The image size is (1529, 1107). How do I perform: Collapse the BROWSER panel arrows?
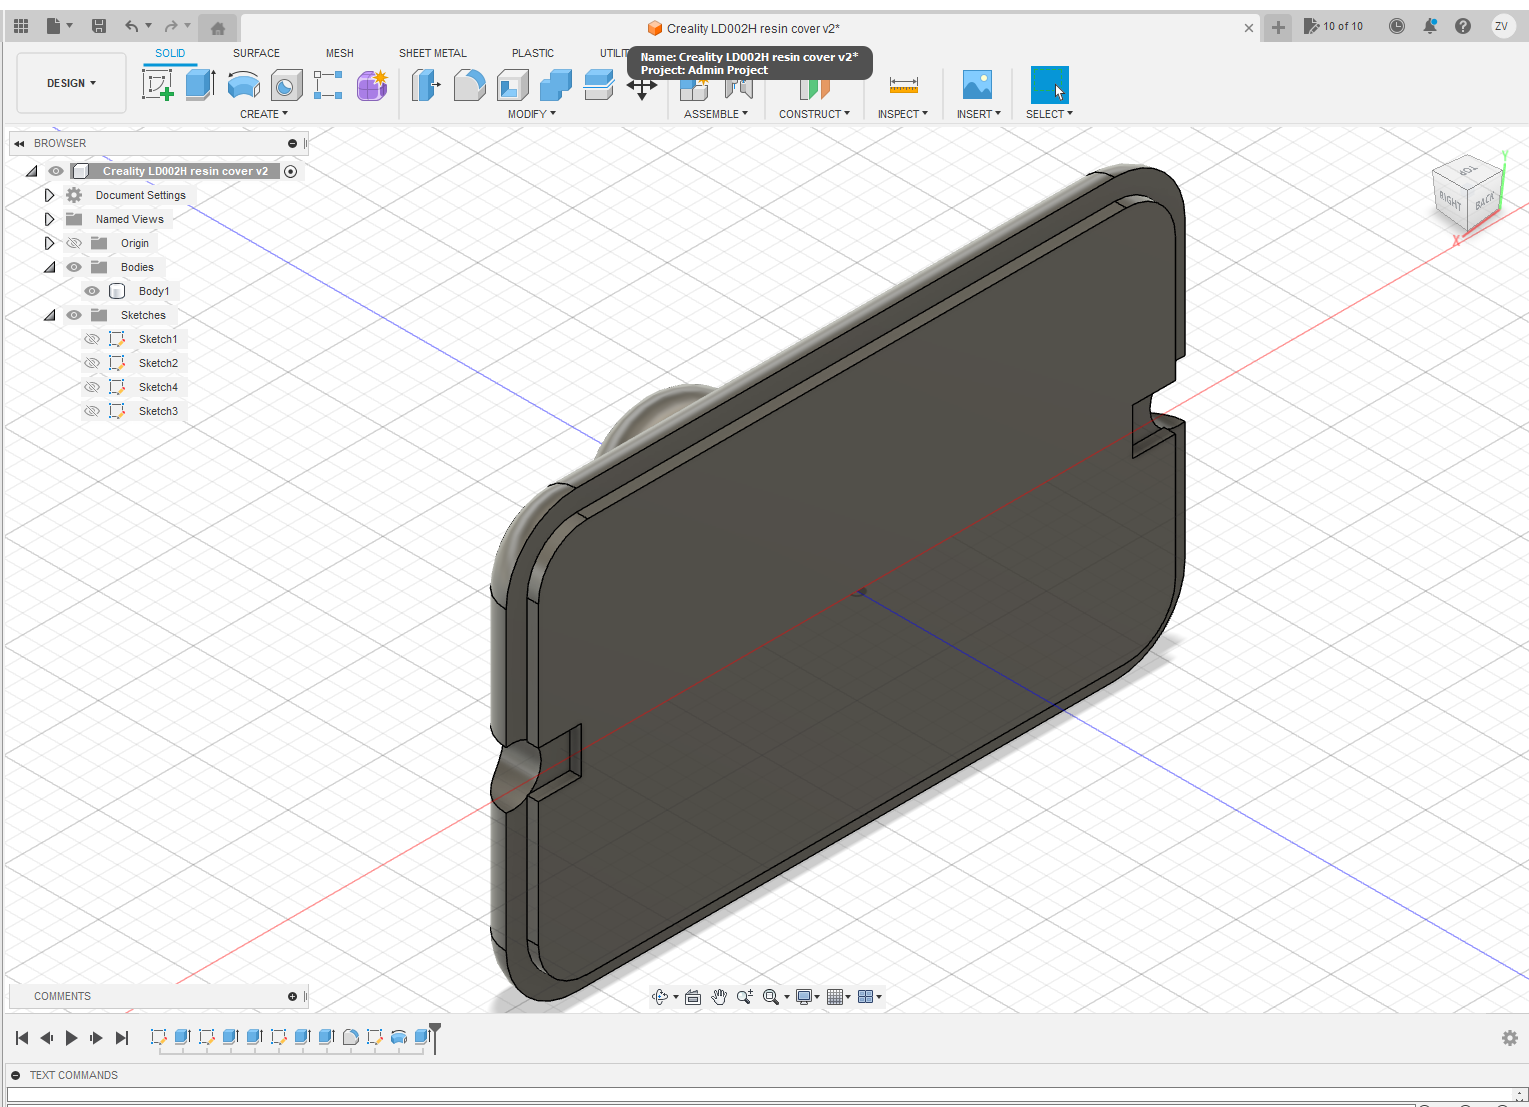19,143
